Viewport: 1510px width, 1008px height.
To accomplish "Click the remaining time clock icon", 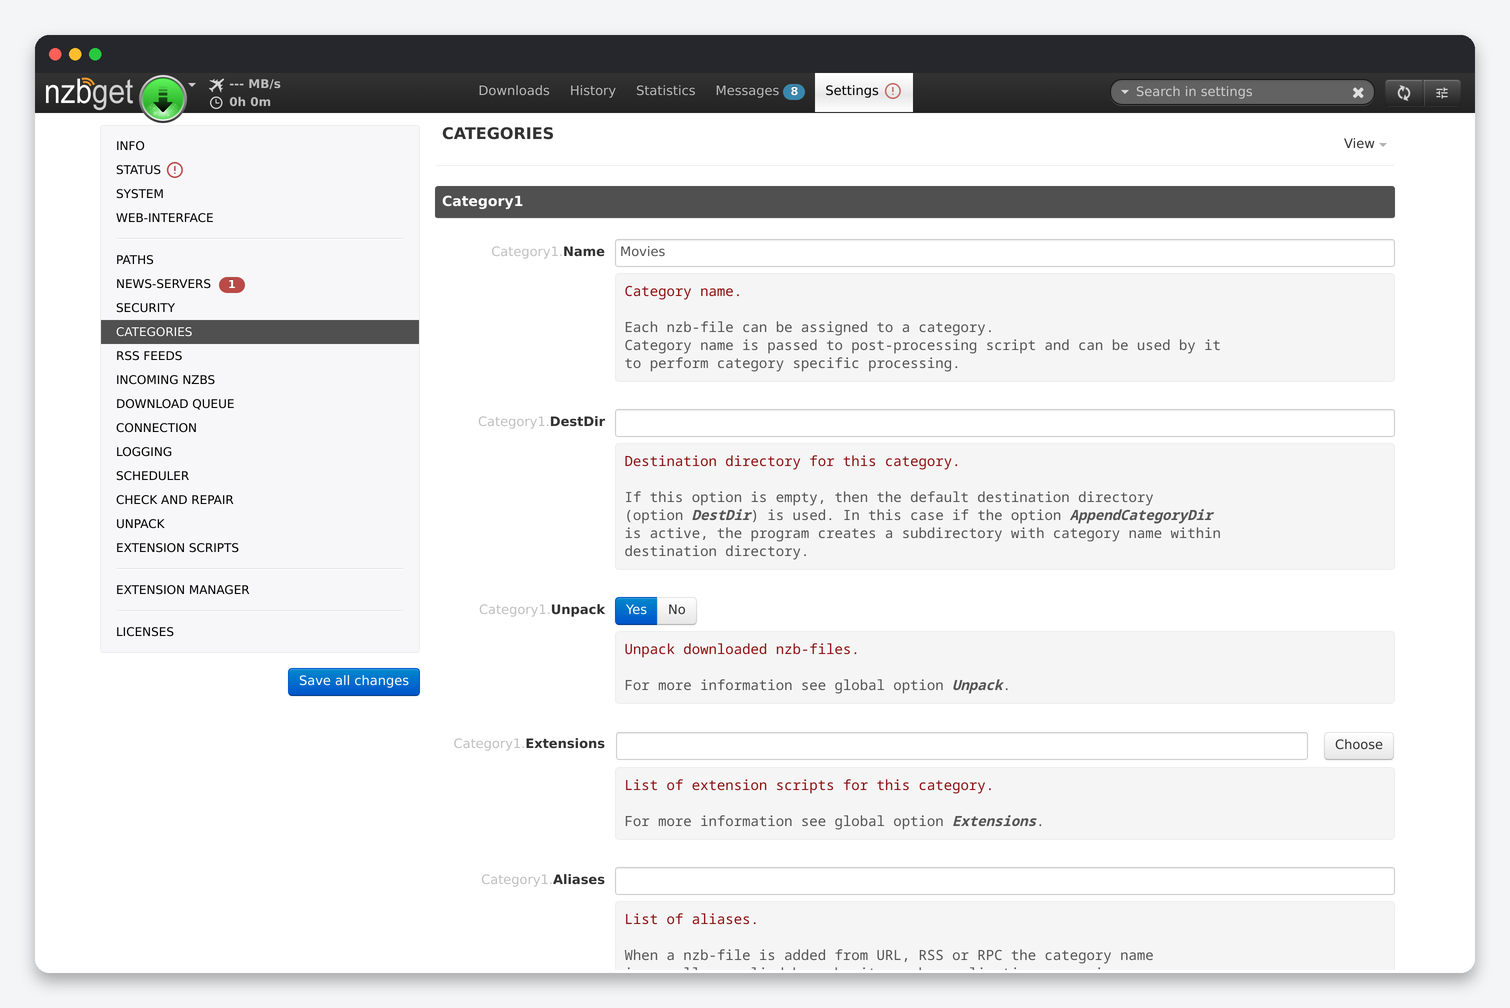I will tap(216, 102).
